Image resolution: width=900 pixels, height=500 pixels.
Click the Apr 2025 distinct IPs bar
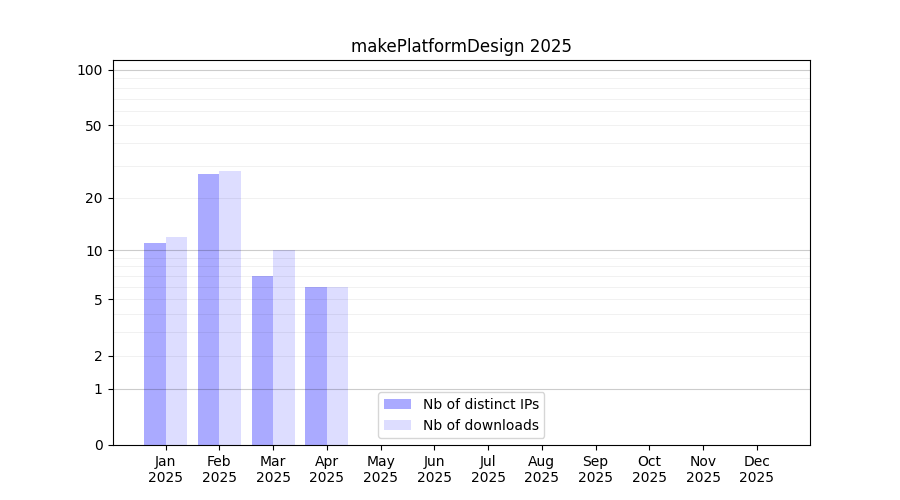point(316,366)
